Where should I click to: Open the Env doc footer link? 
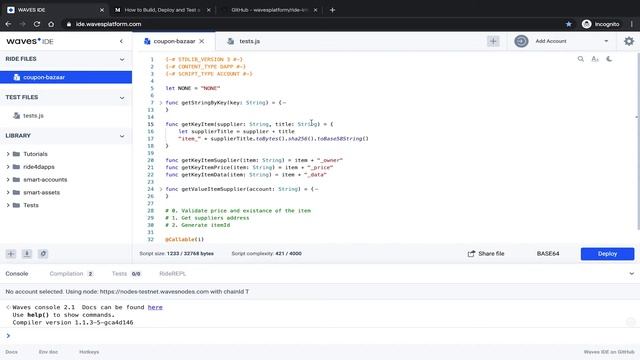coord(48,352)
